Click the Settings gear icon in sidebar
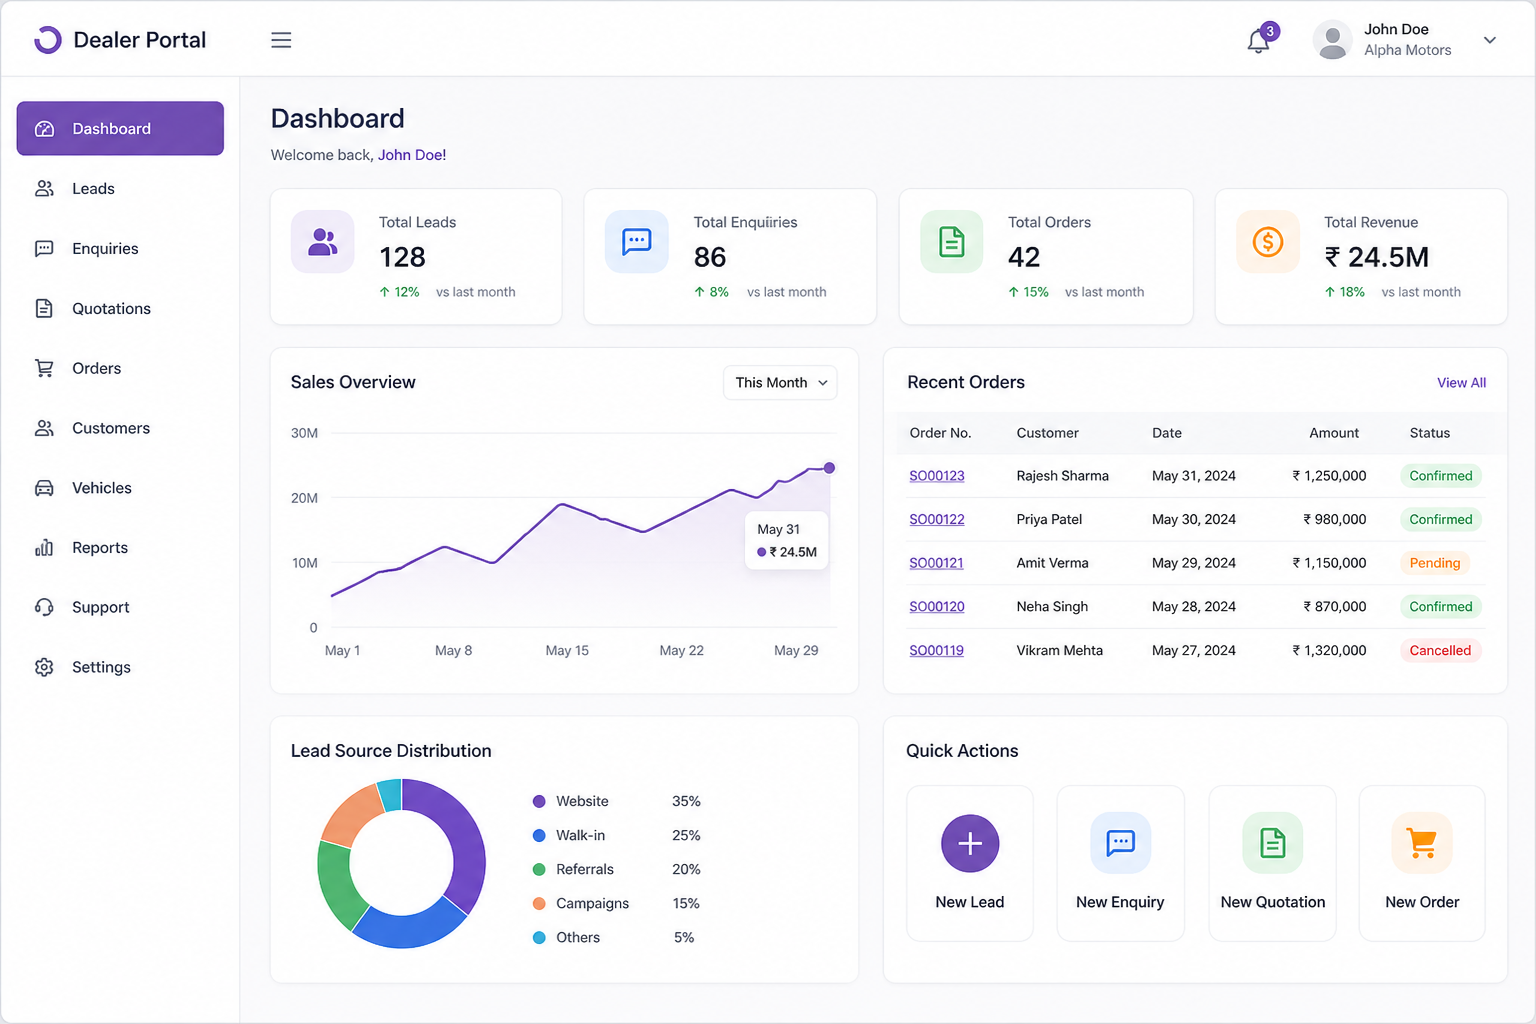The width and height of the screenshot is (1536, 1024). (x=44, y=667)
